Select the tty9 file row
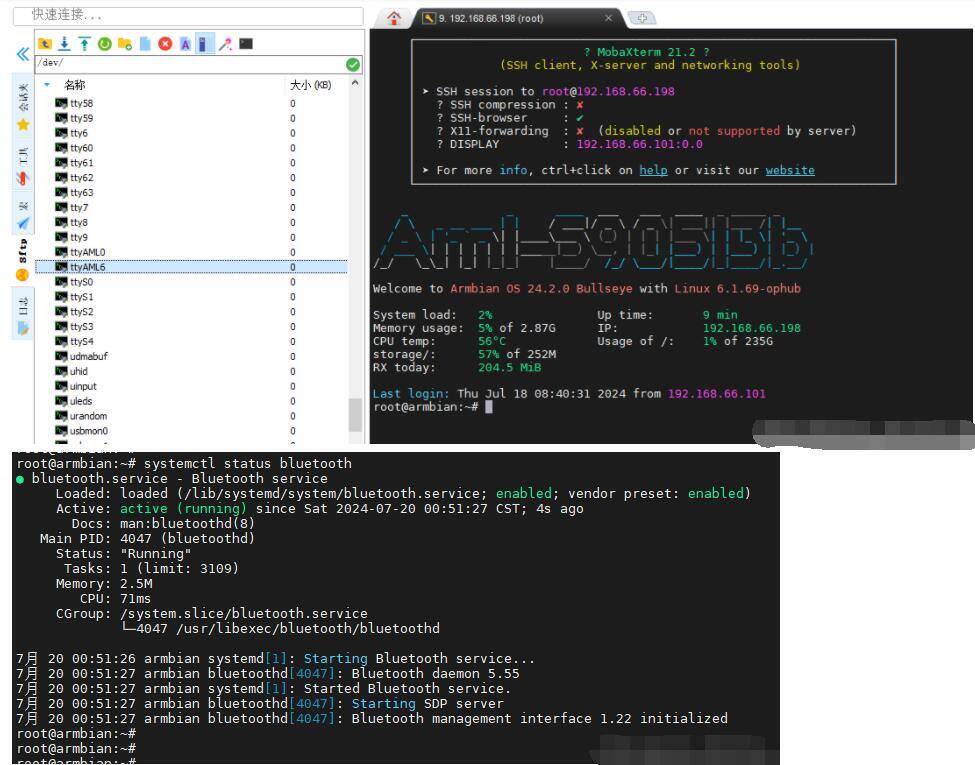Image resolution: width=975 pixels, height=765 pixels. (192, 238)
